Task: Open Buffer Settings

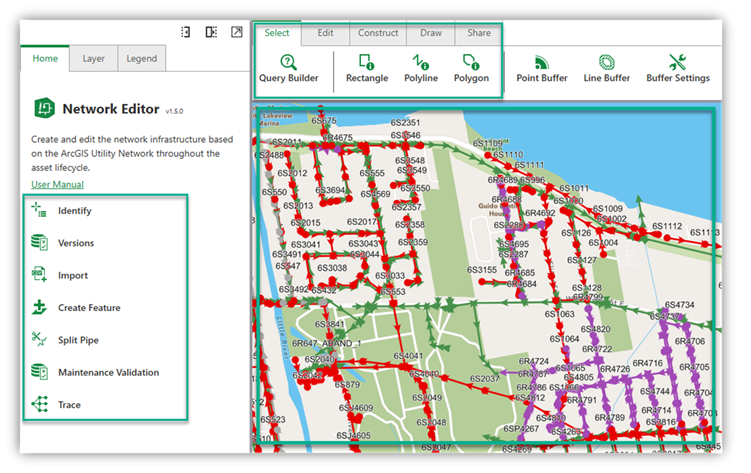Action: pos(677,68)
